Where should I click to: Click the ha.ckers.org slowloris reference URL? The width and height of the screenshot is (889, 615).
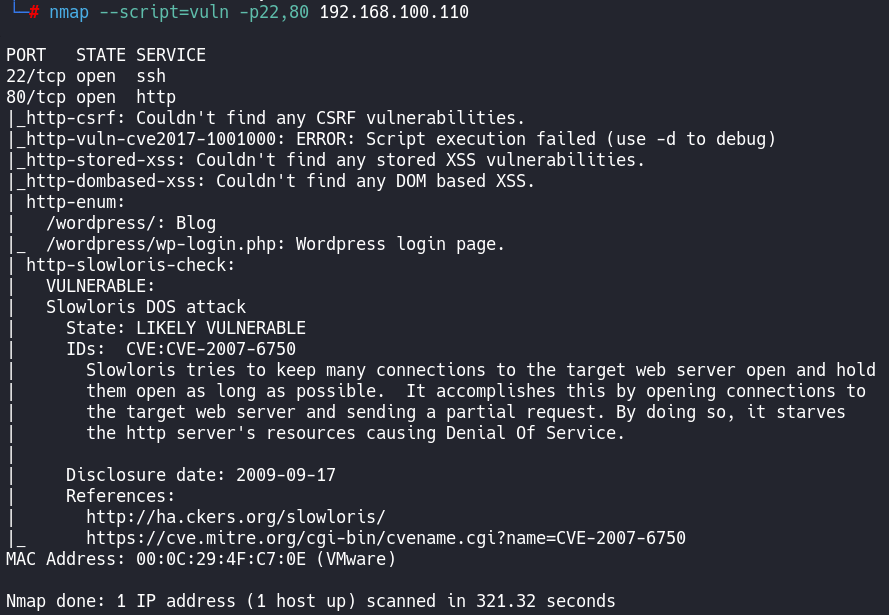click(x=235, y=517)
